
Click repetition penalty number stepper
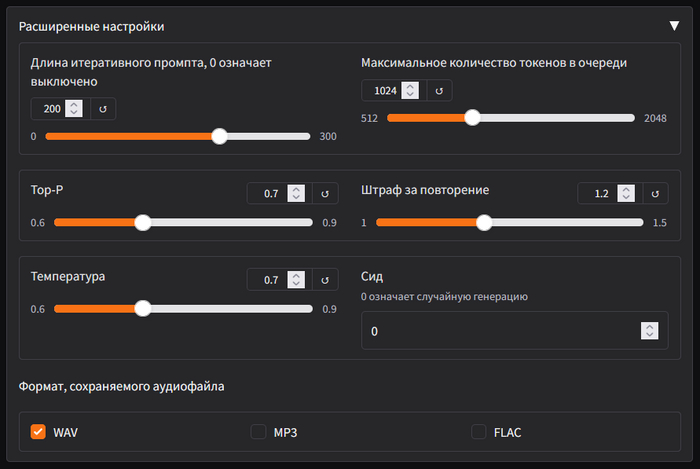(625, 194)
